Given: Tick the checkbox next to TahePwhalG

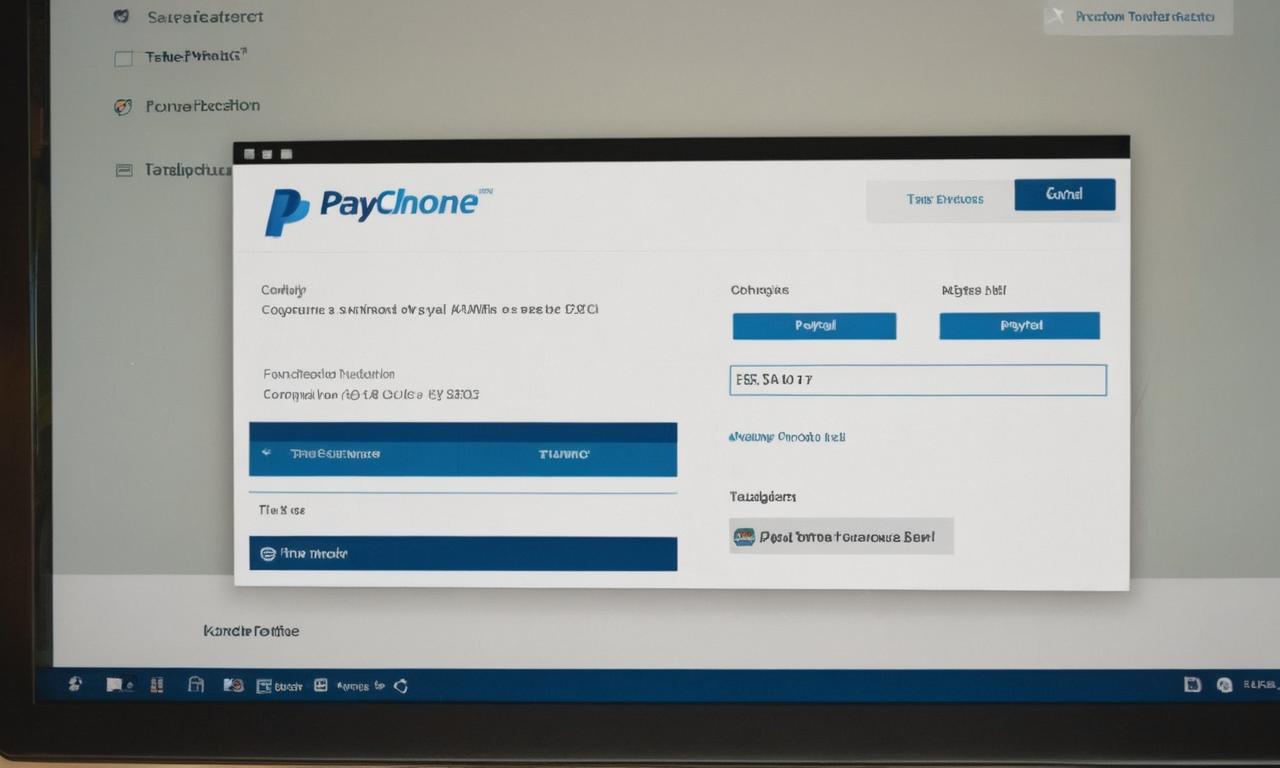Looking at the screenshot, I should [x=123, y=59].
